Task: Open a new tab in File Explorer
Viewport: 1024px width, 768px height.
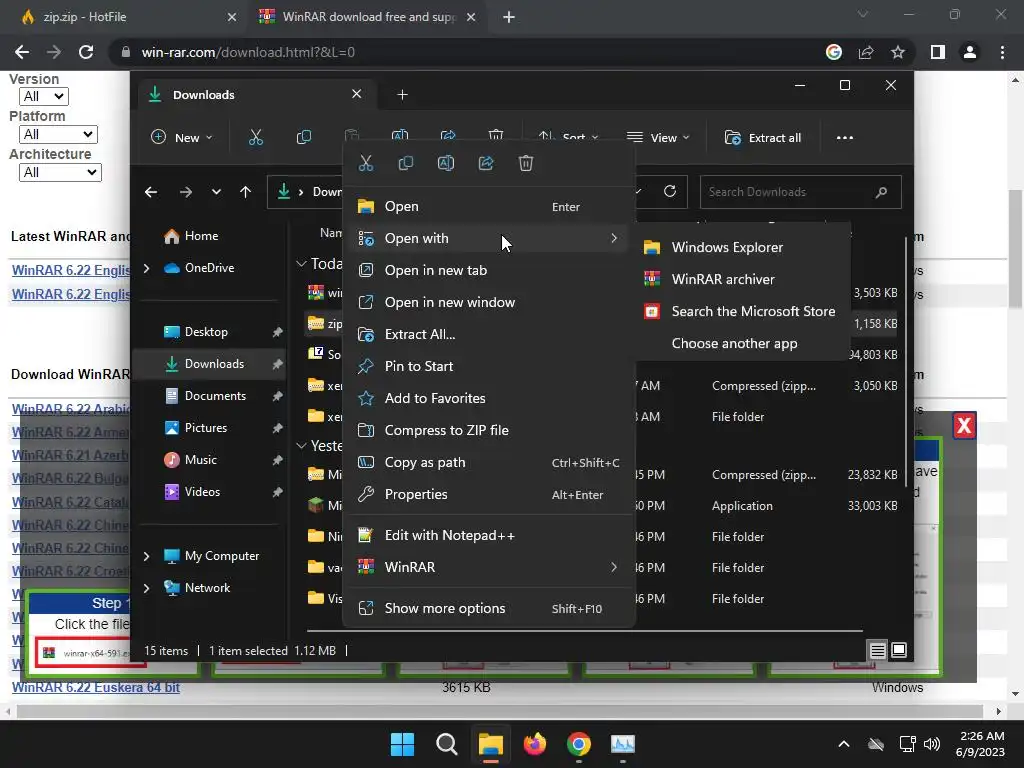Action: pyautogui.click(x=402, y=95)
